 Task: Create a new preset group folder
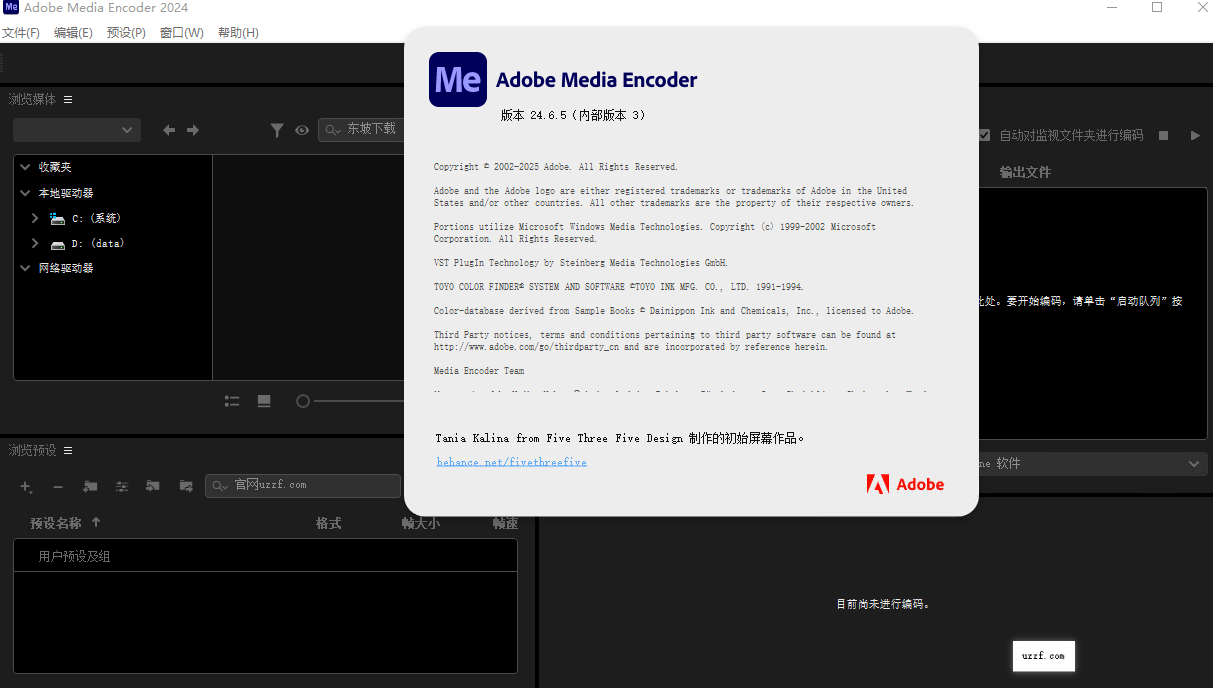coord(90,487)
